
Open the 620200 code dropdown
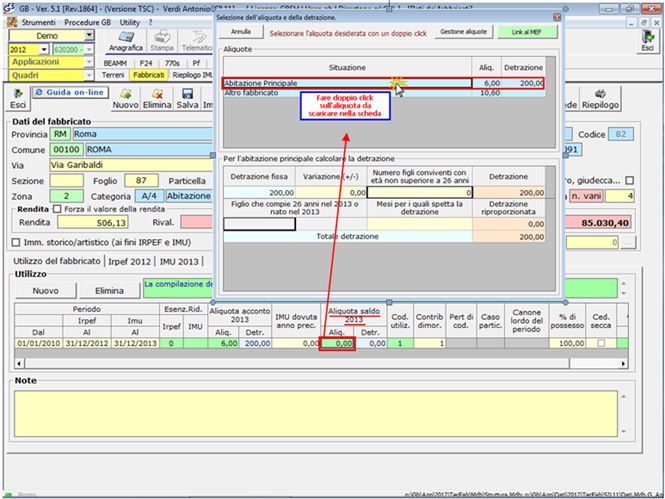[89, 50]
